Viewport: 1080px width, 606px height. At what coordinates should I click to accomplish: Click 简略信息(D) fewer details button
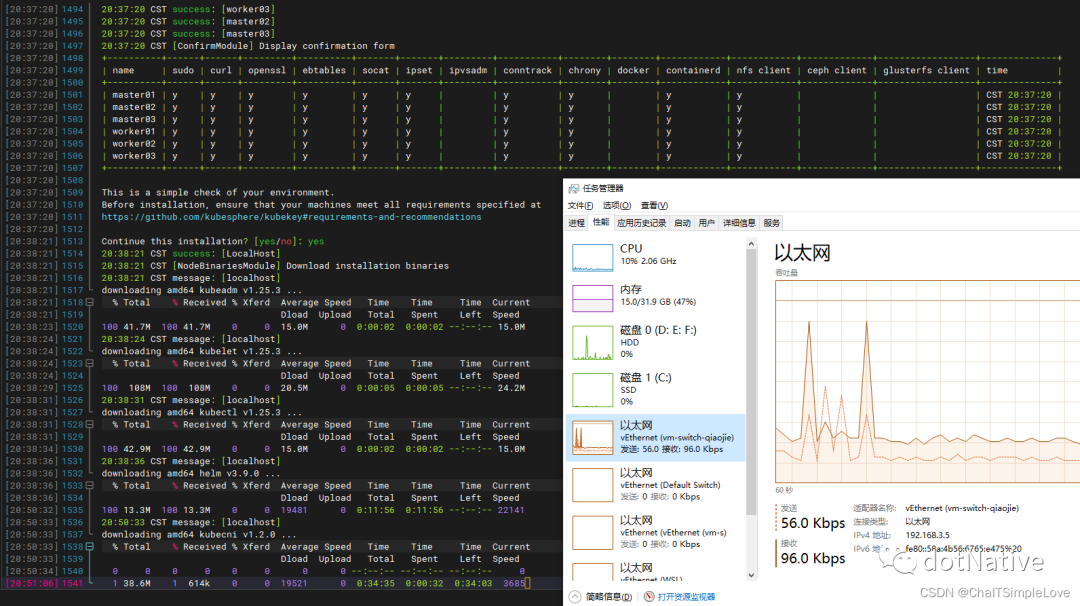609,596
